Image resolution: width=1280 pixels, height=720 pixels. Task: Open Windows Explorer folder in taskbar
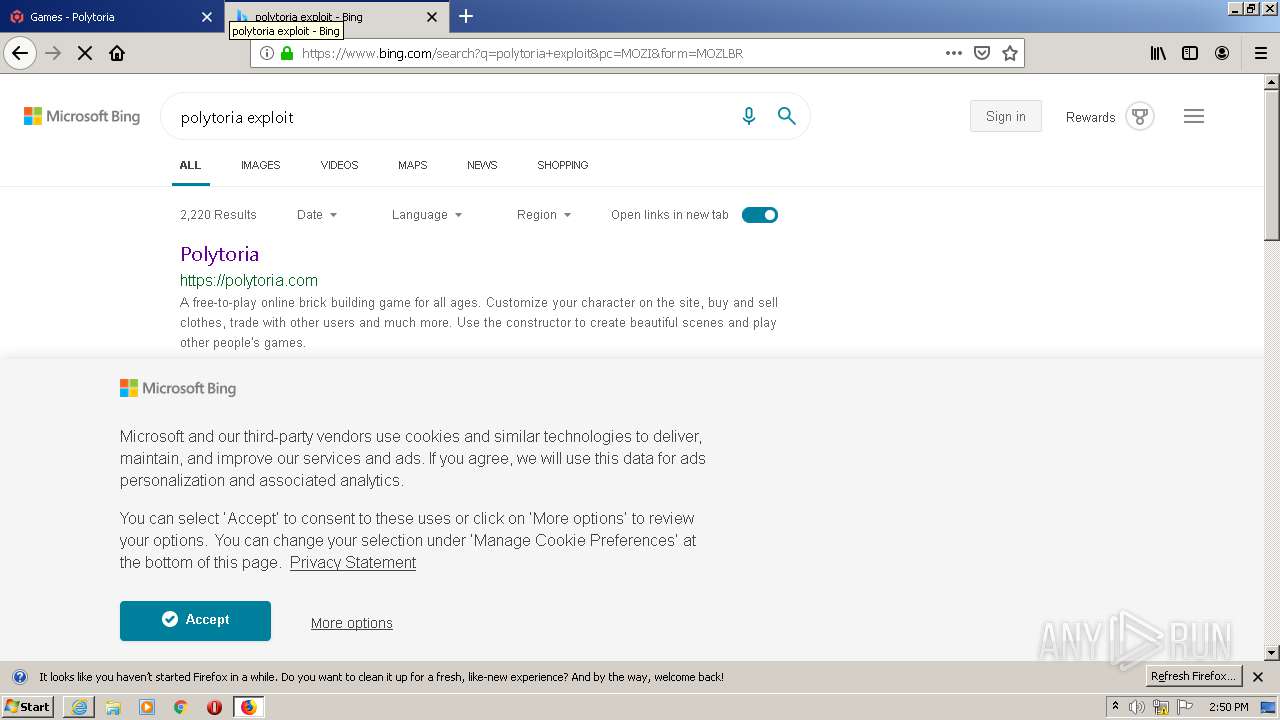coord(113,707)
